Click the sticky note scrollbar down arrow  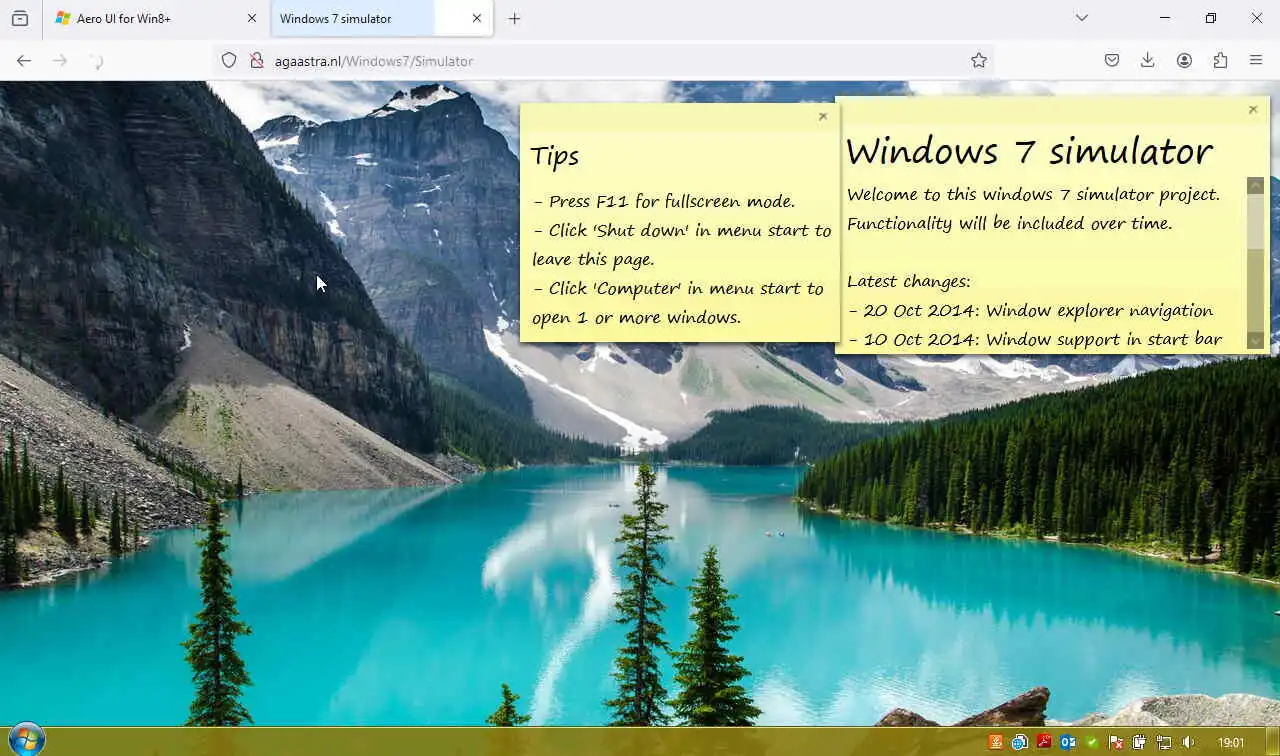coord(1256,341)
